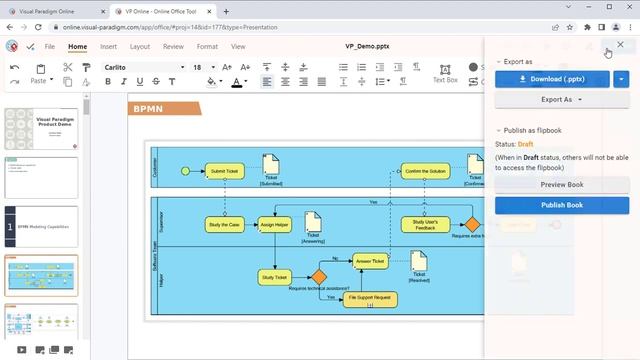The width and height of the screenshot is (640, 360).
Task: Toggle Italic formatting
Action: (x=124, y=82)
